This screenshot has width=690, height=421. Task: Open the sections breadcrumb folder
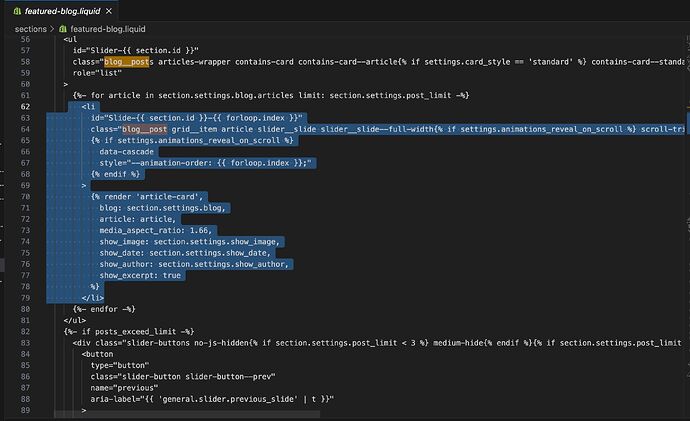pos(31,30)
